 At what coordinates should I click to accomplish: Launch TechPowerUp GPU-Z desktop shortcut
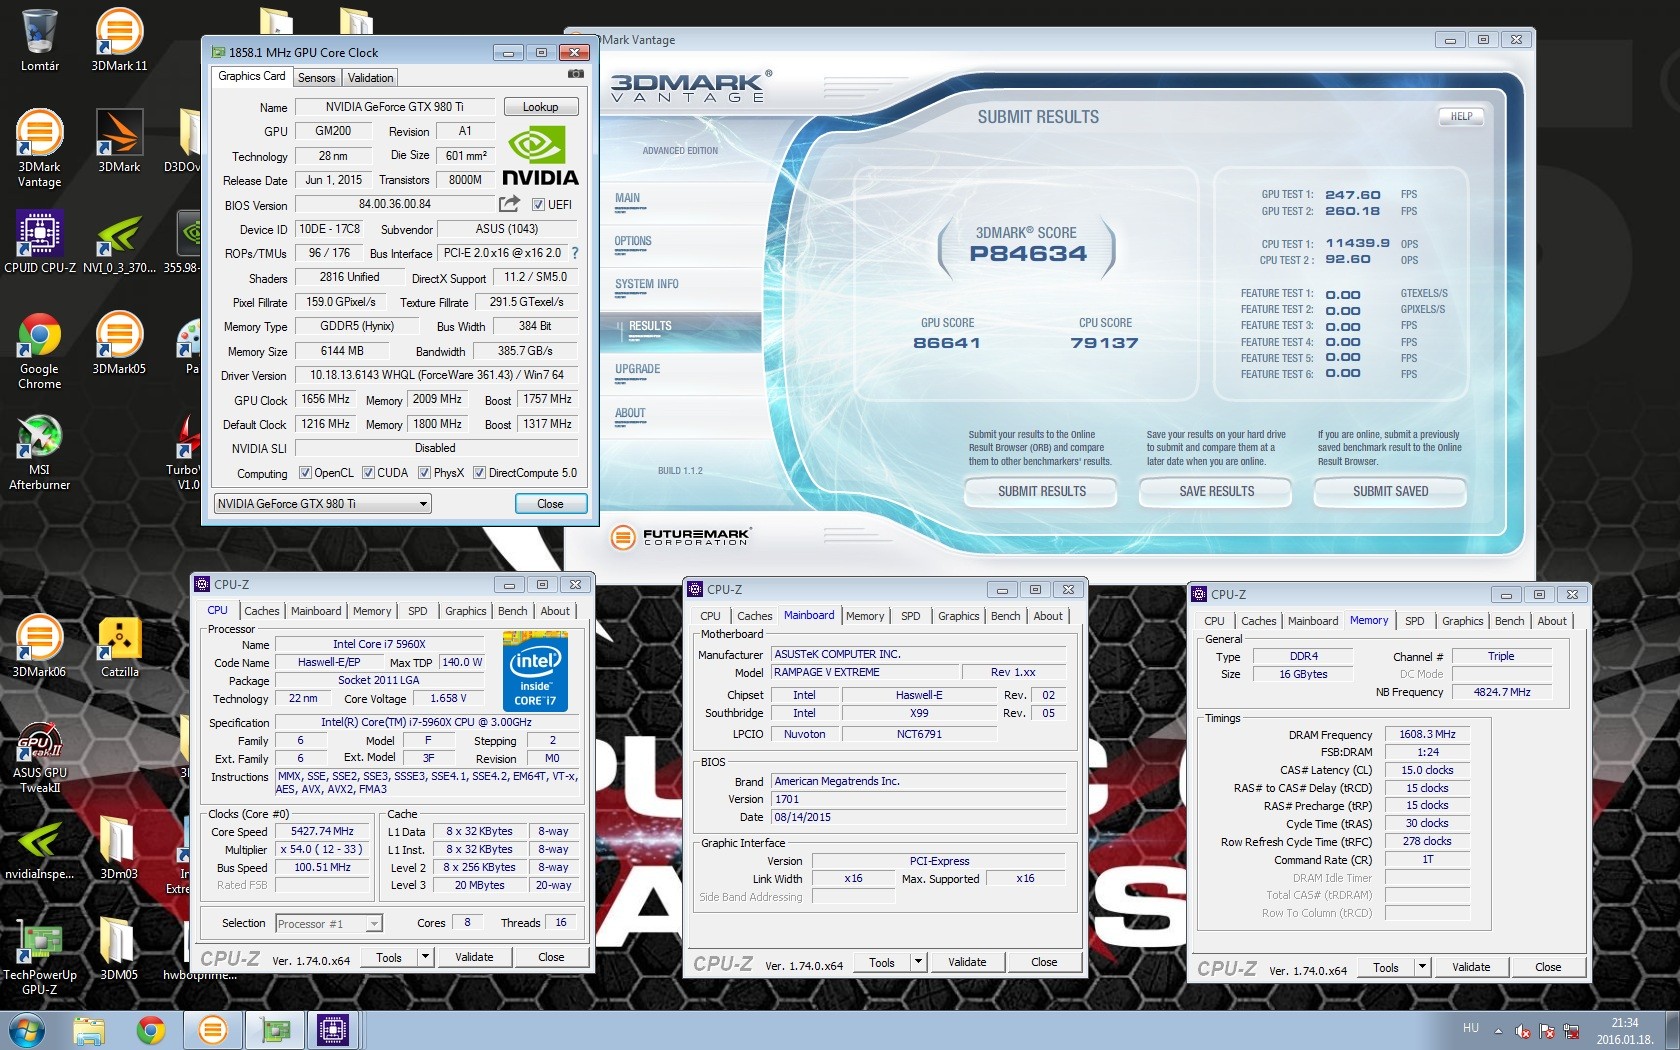pyautogui.click(x=39, y=958)
